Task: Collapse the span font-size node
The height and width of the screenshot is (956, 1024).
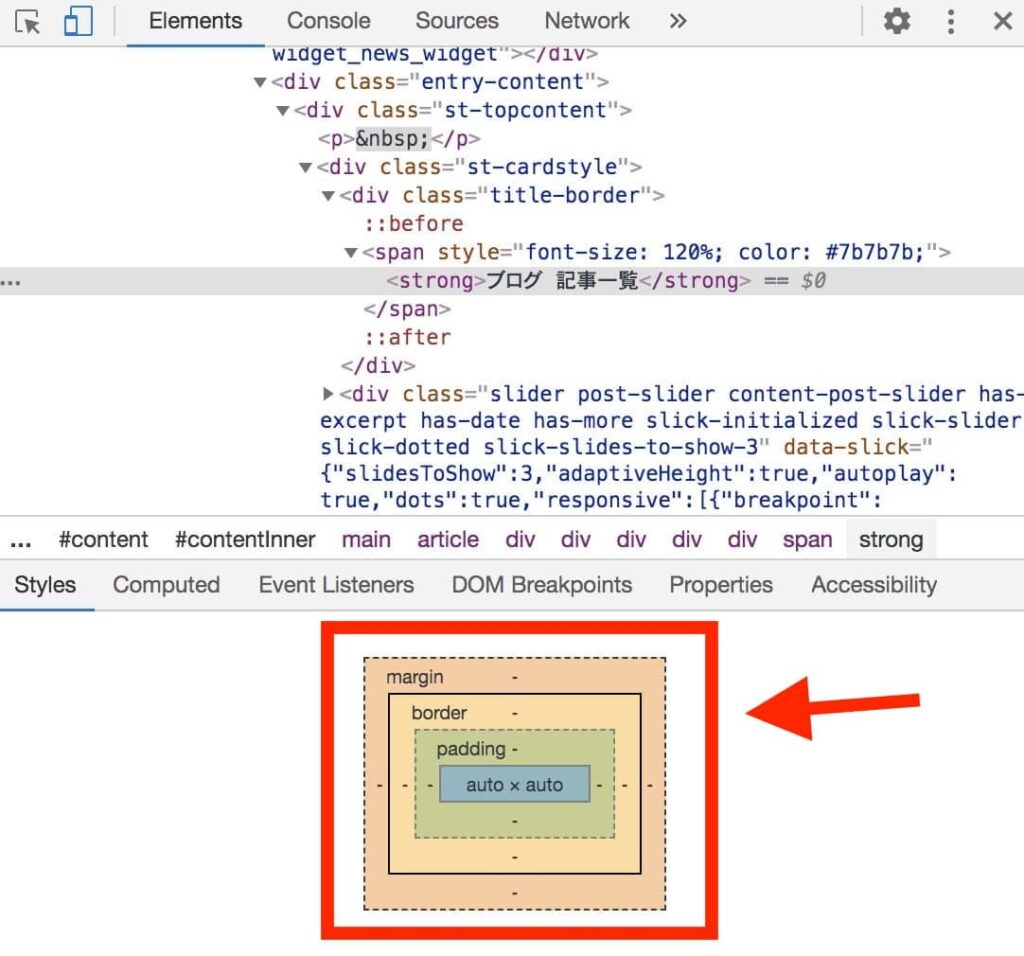Action: point(351,253)
